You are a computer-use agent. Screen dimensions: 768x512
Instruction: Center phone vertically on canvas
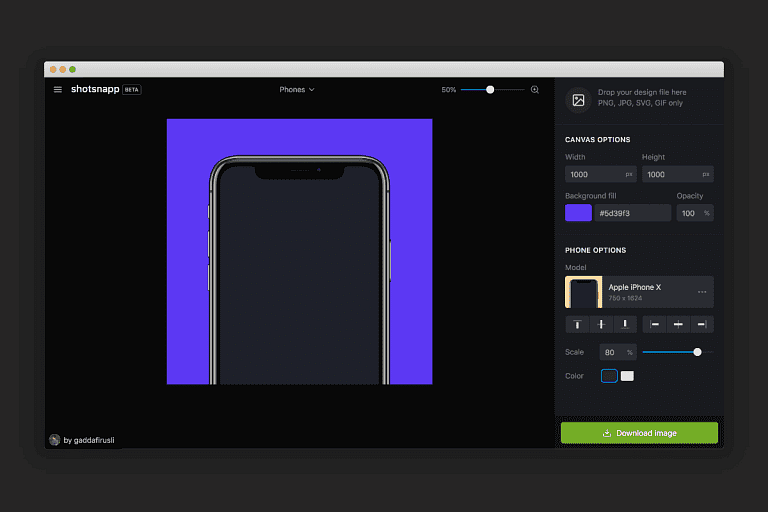(601, 324)
